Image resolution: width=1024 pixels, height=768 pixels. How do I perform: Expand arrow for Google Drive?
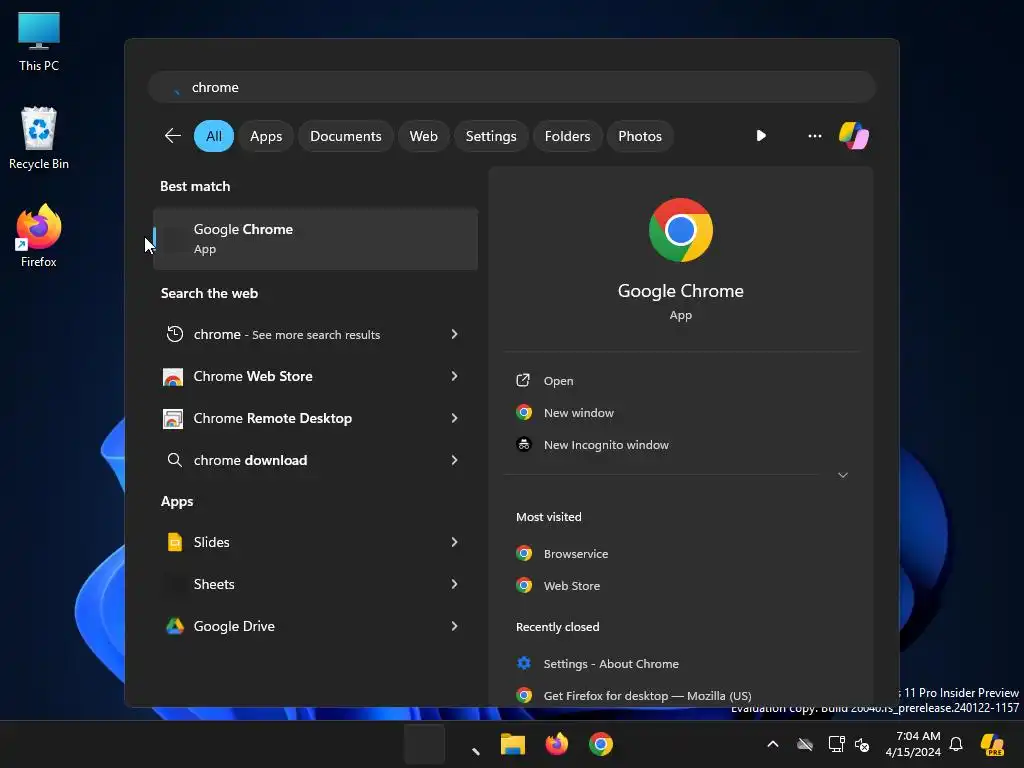click(x=455, y=626)
